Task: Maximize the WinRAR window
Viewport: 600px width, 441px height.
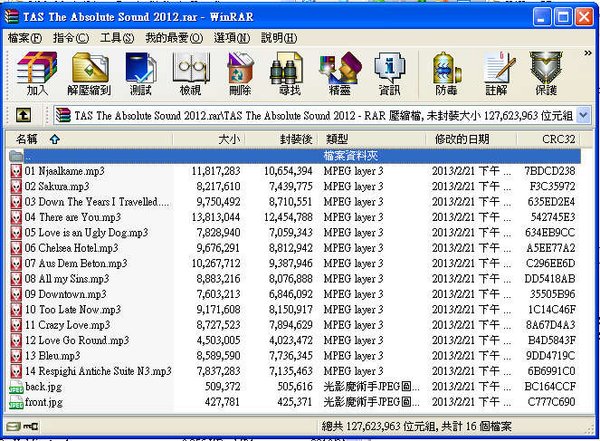Action: (x=563, y=17)
